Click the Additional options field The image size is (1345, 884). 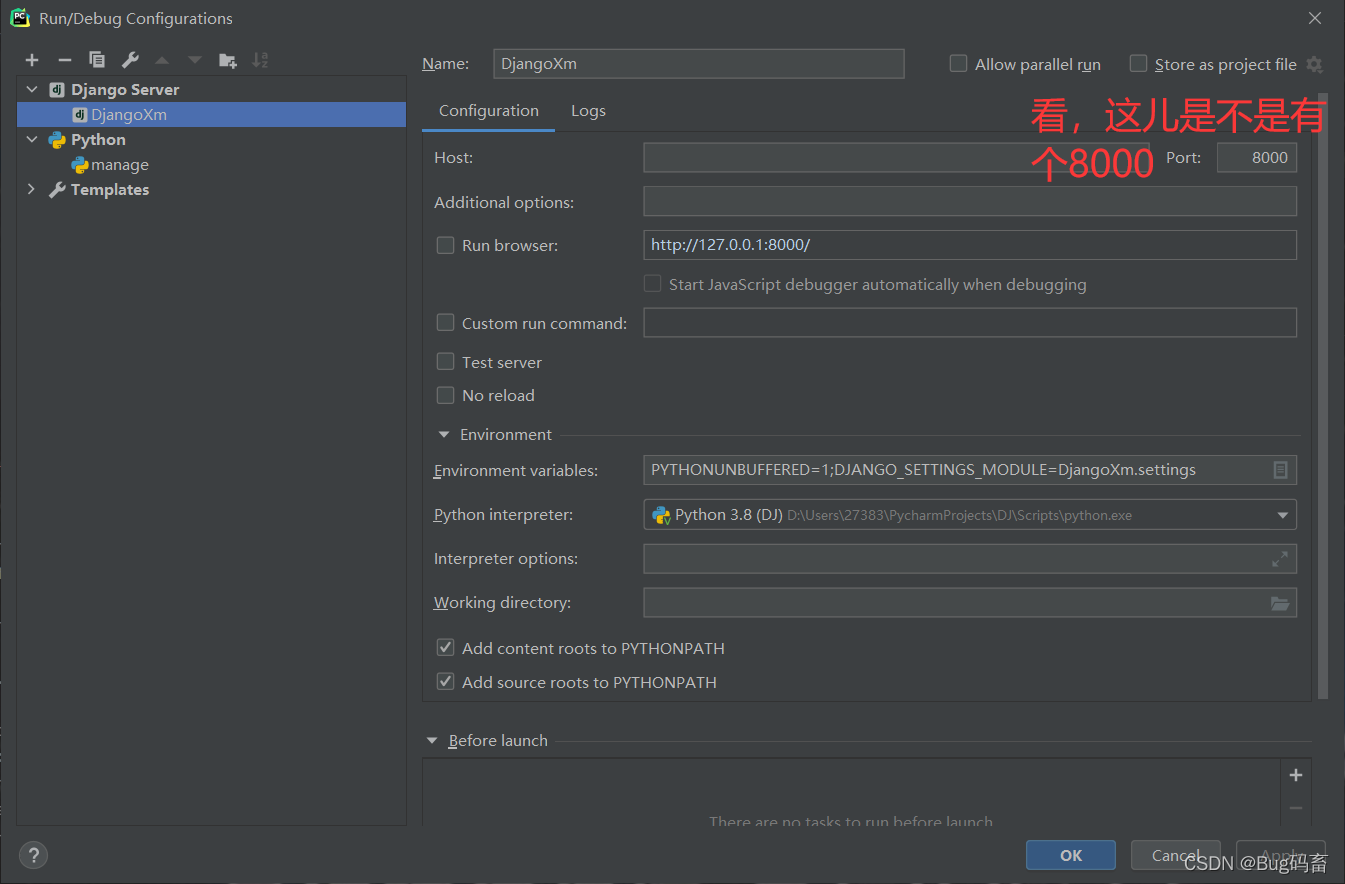coord(970,202)
